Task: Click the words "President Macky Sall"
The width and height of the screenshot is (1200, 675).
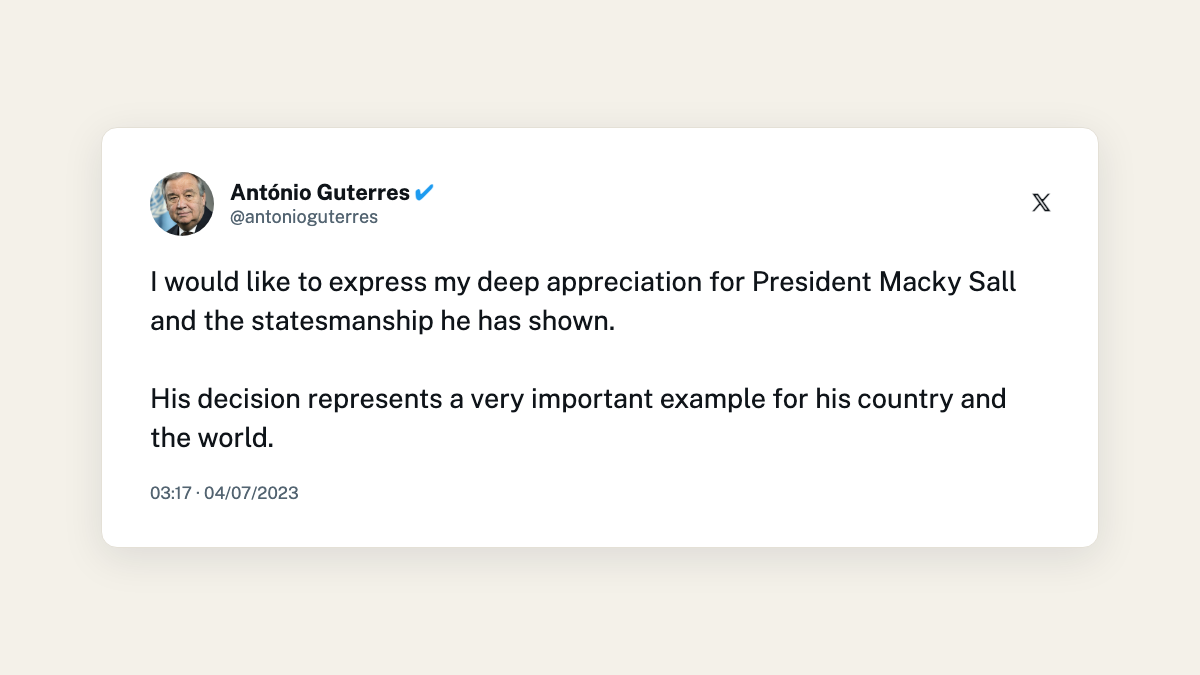Action: coord(884,282)
